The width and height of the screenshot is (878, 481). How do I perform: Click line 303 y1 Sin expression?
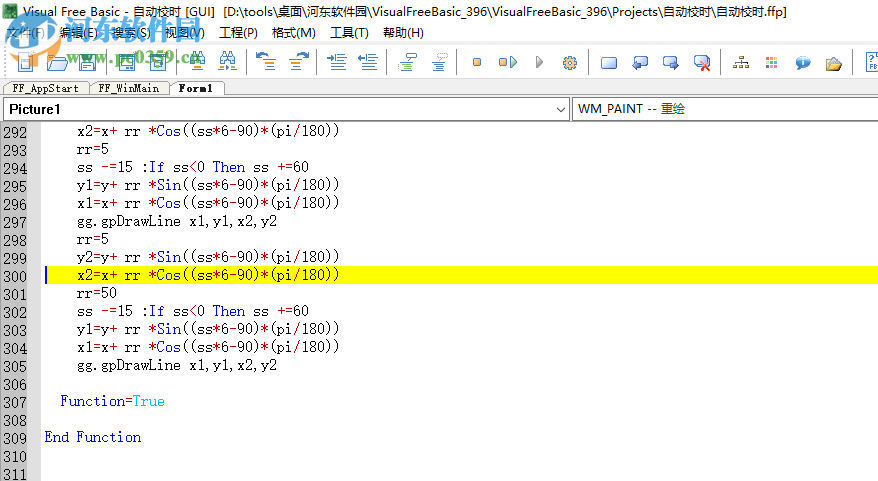pos(208,329)
